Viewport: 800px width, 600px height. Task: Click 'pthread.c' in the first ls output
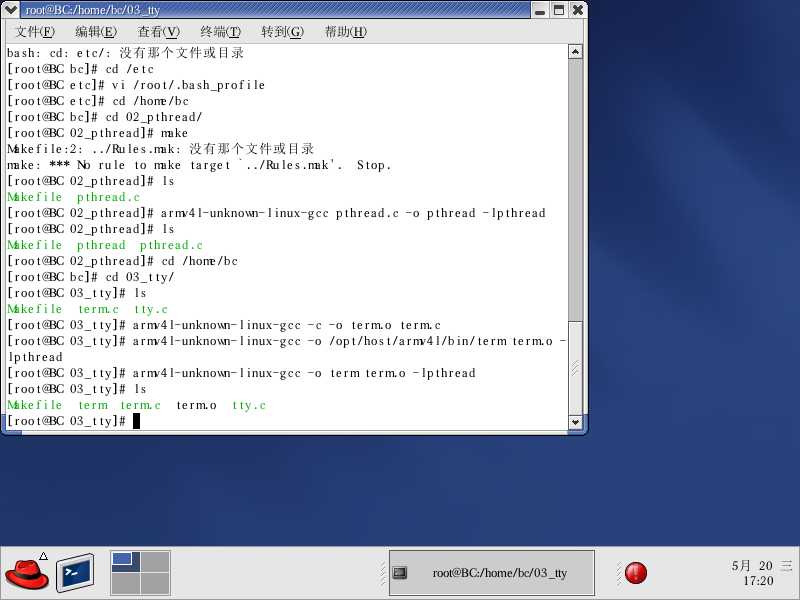[x=108, y=197]
